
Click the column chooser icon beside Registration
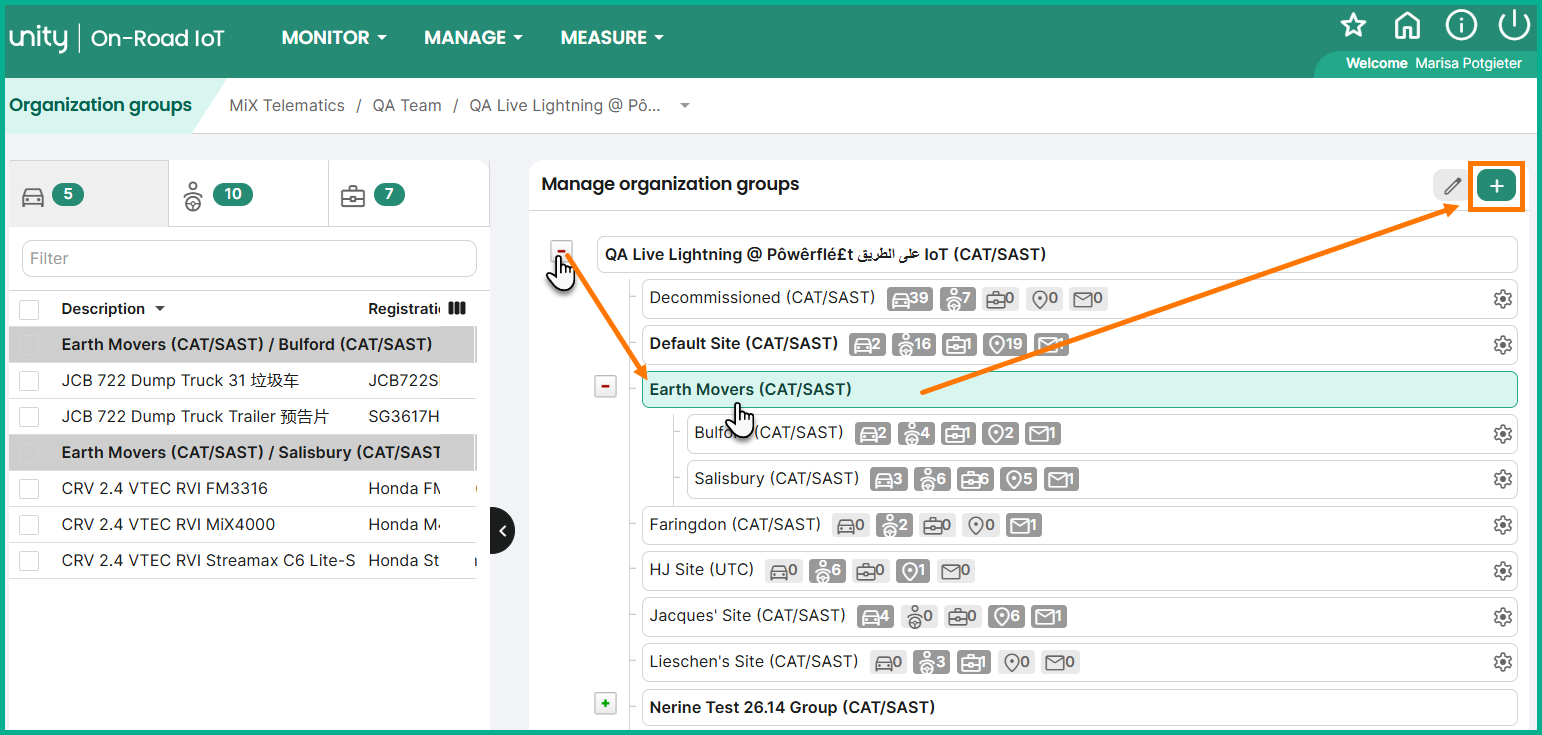coord(457,308)
